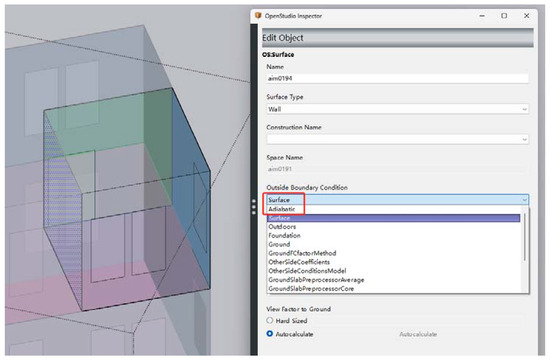Select the Autocalculate radio button
This screenshot has height=361, width=550.
pyautogui.click(x=269, y=334)
